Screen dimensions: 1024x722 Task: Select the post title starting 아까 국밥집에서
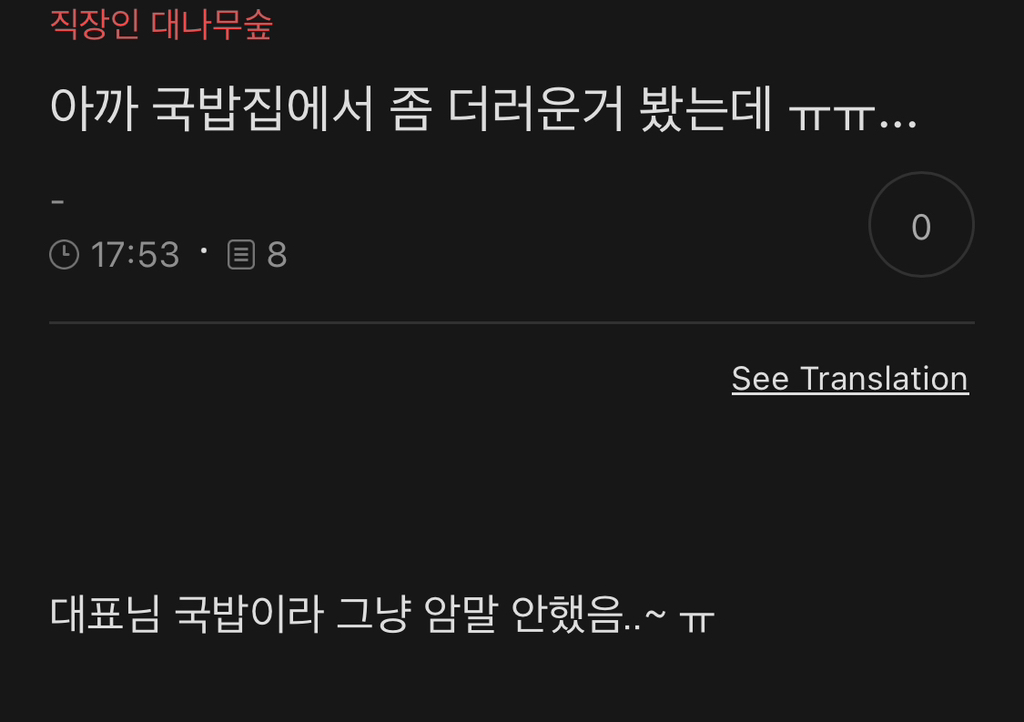[484, 108]
